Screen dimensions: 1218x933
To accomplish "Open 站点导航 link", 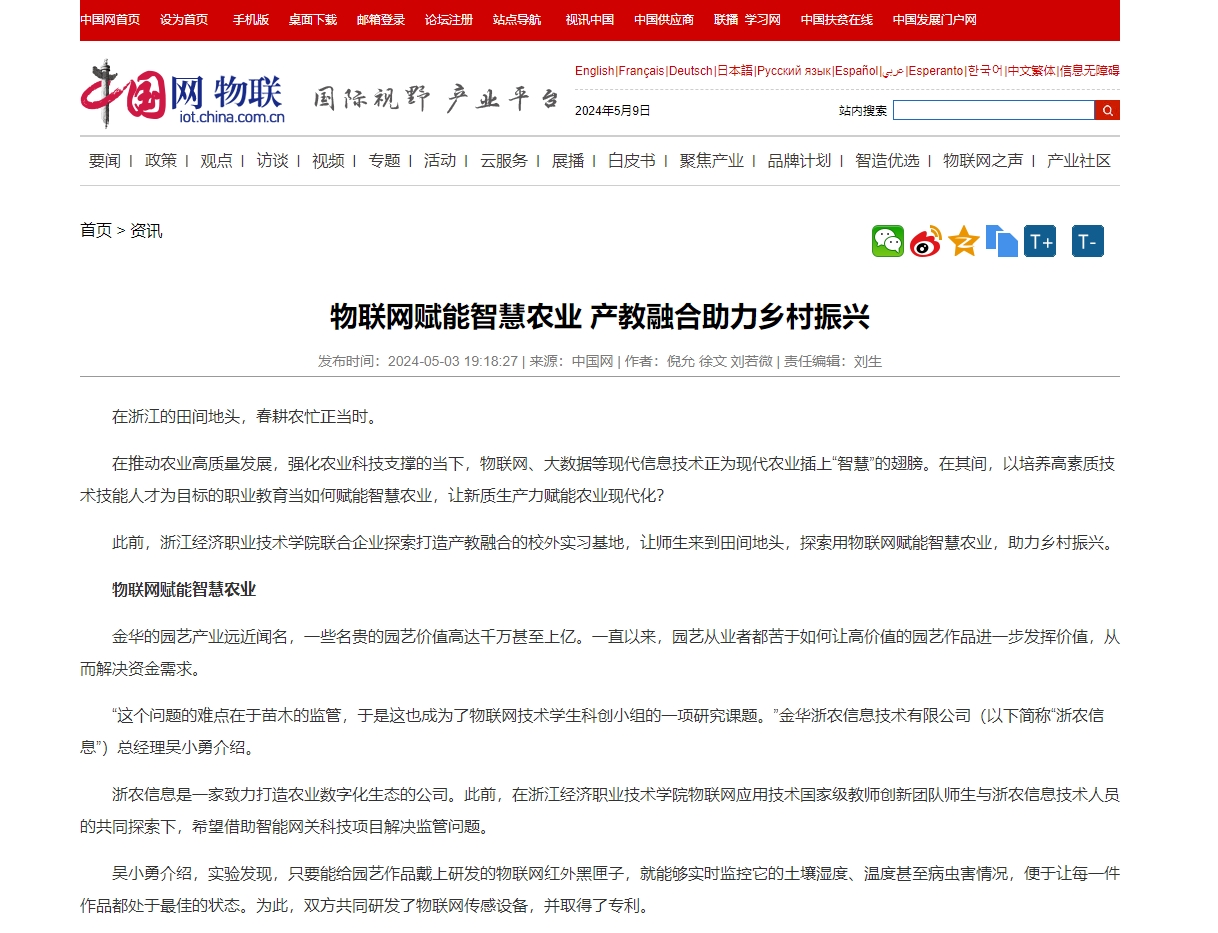I will pyautogui.click(x=517, y=20).
